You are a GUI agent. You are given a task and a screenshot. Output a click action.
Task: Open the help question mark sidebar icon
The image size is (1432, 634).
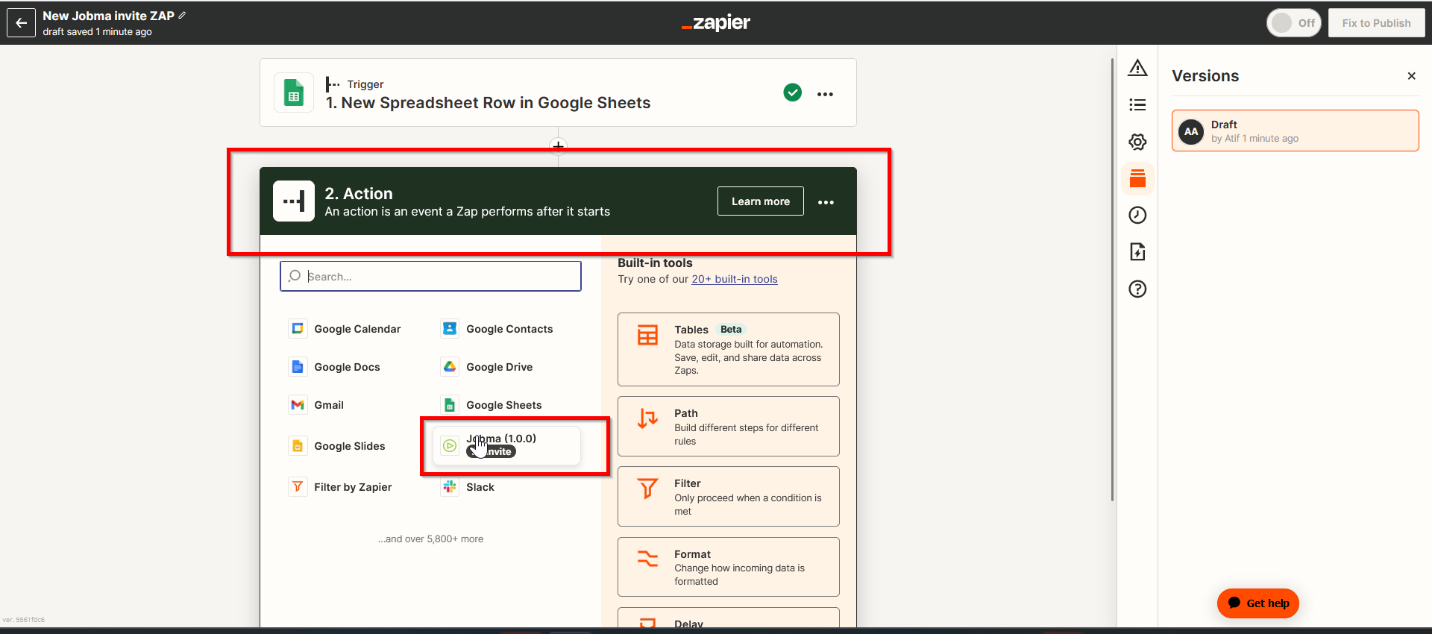(x=1137, y=289)
